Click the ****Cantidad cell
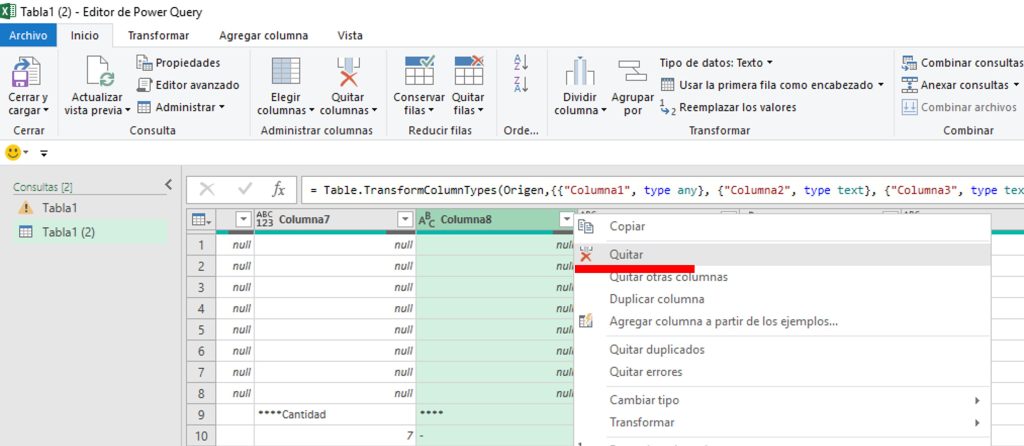1024x446 pixels. [x=334, y=415]
